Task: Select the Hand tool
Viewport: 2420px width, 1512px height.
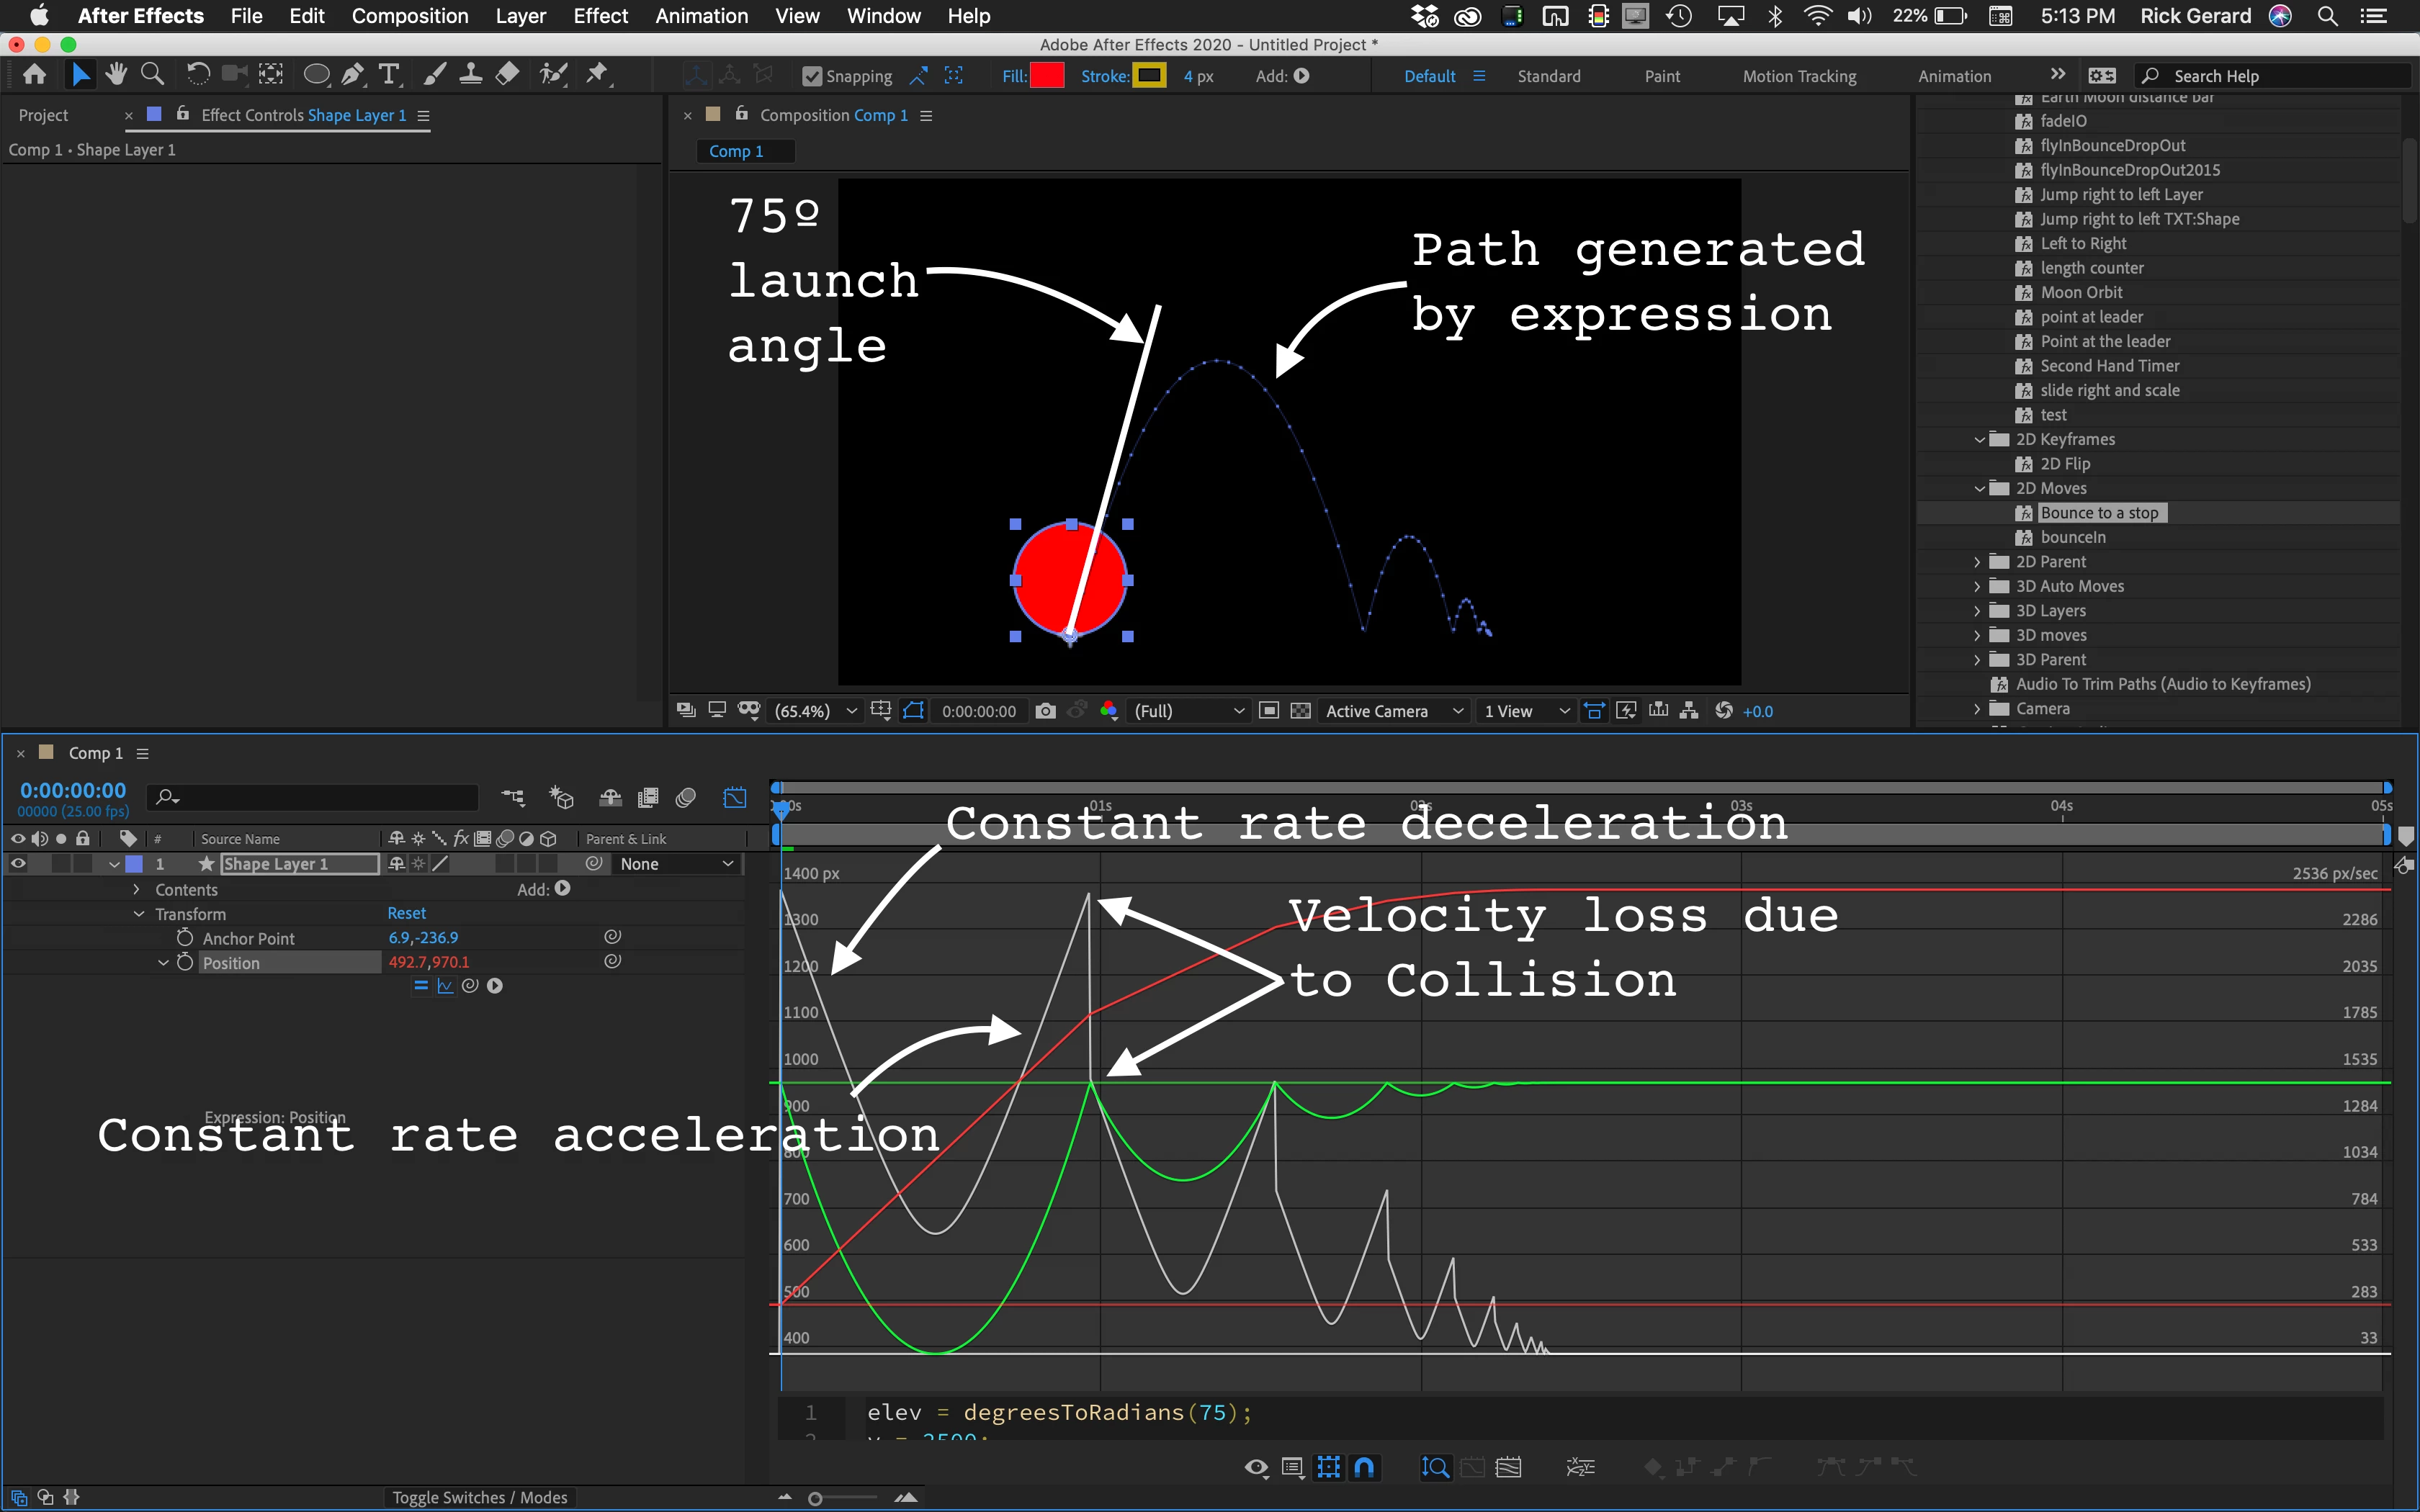Action: [116, 74]
